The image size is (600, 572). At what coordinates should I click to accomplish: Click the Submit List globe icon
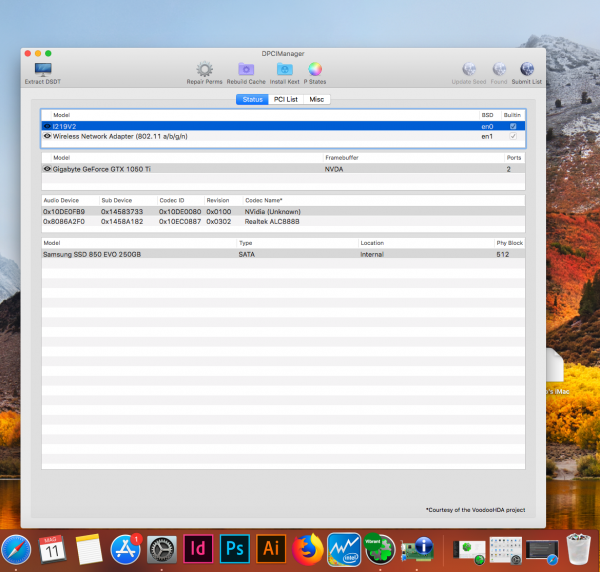(x=527, y=70)
